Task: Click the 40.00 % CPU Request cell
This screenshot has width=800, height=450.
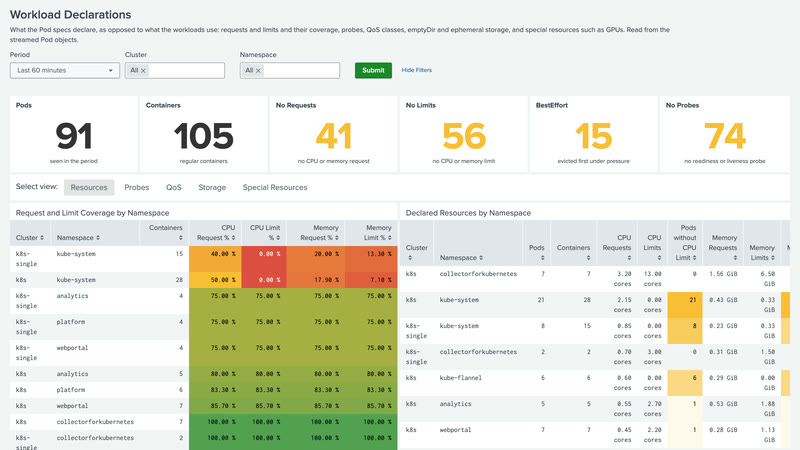Action: tap(215, 259)
